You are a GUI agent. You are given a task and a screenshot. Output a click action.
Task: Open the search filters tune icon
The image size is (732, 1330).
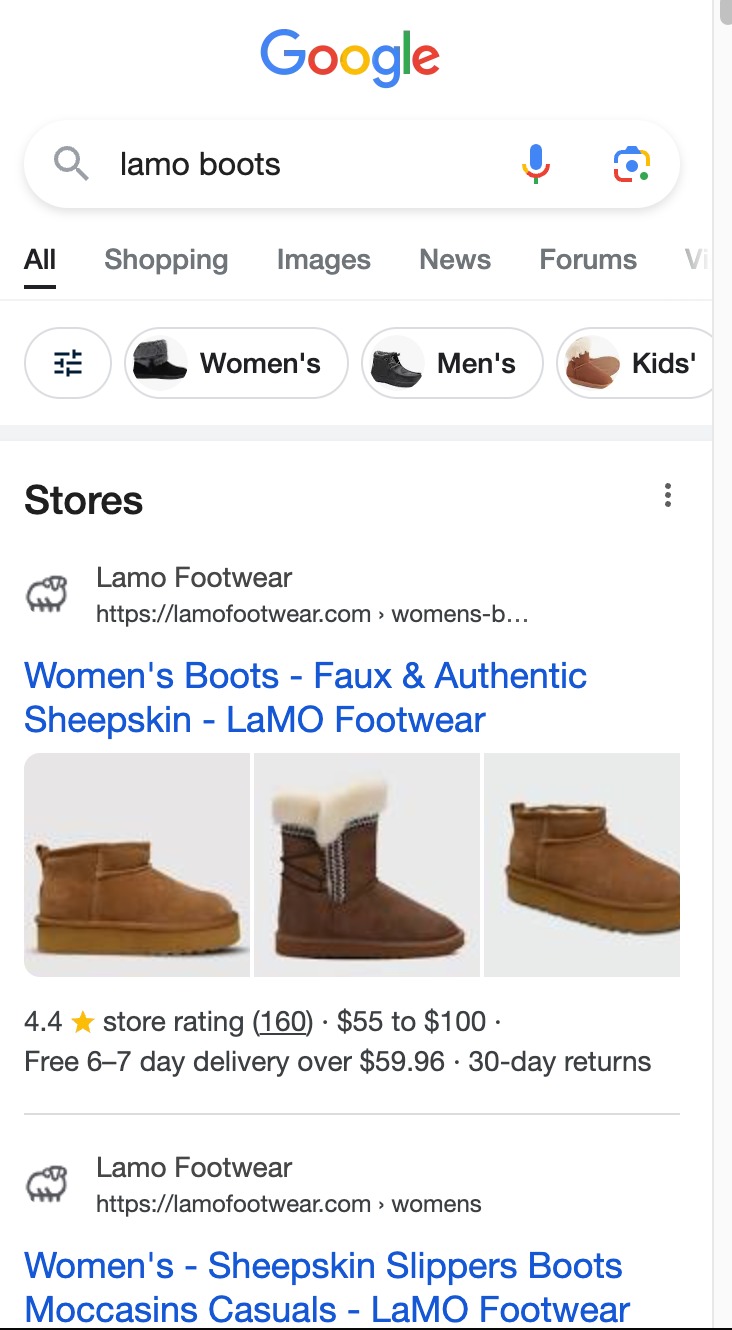click(67, 363)
